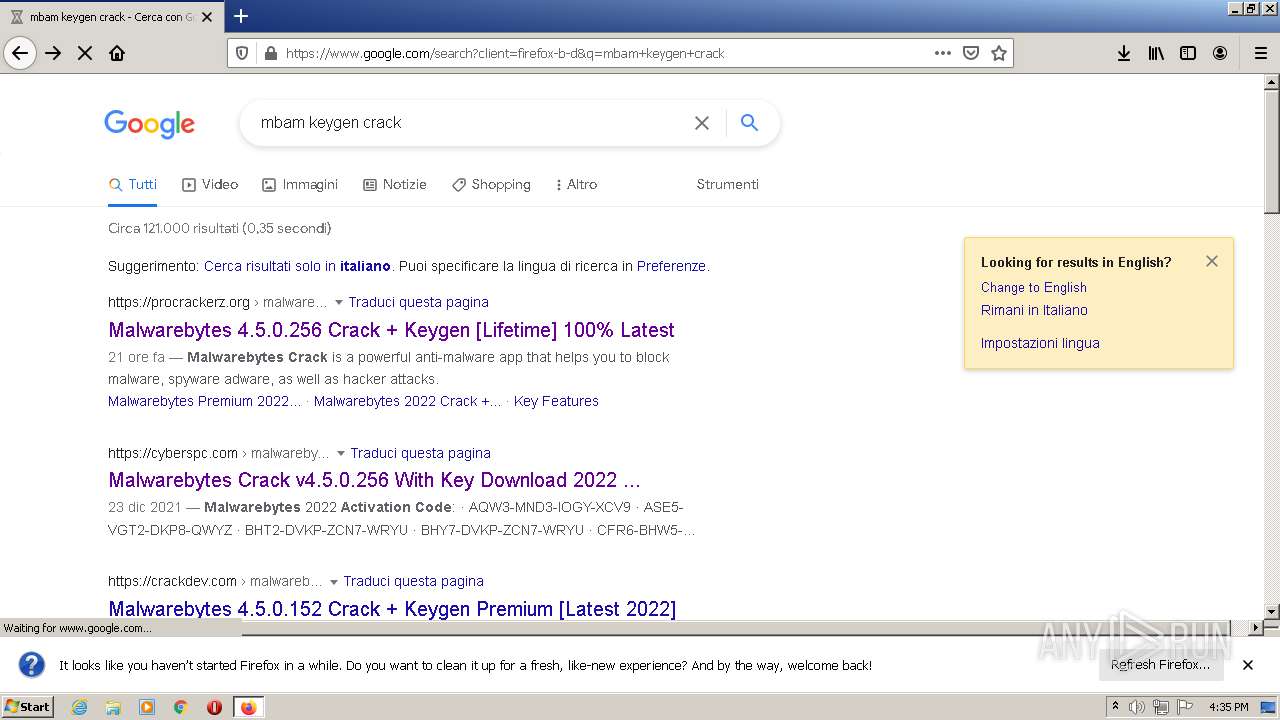
Task: Expand options arrow for cyberspc.com result
Action: 340,454
